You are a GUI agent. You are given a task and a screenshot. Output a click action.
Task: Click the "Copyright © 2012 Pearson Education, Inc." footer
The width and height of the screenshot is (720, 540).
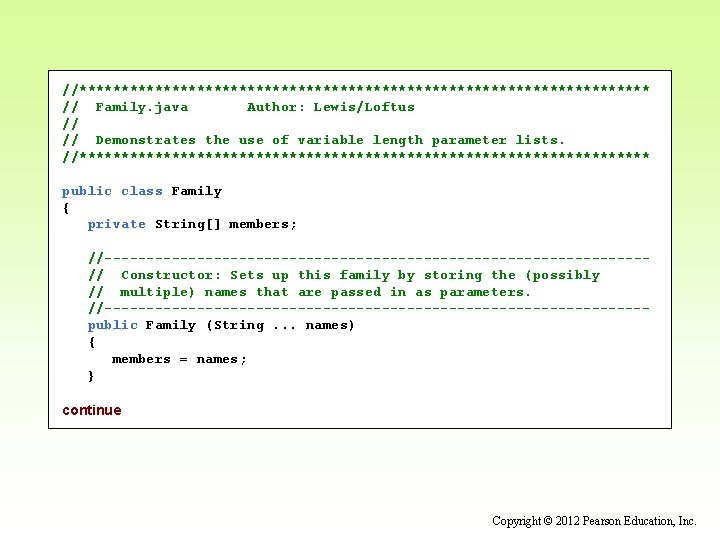pyautogui.click(x=594, y=521)
